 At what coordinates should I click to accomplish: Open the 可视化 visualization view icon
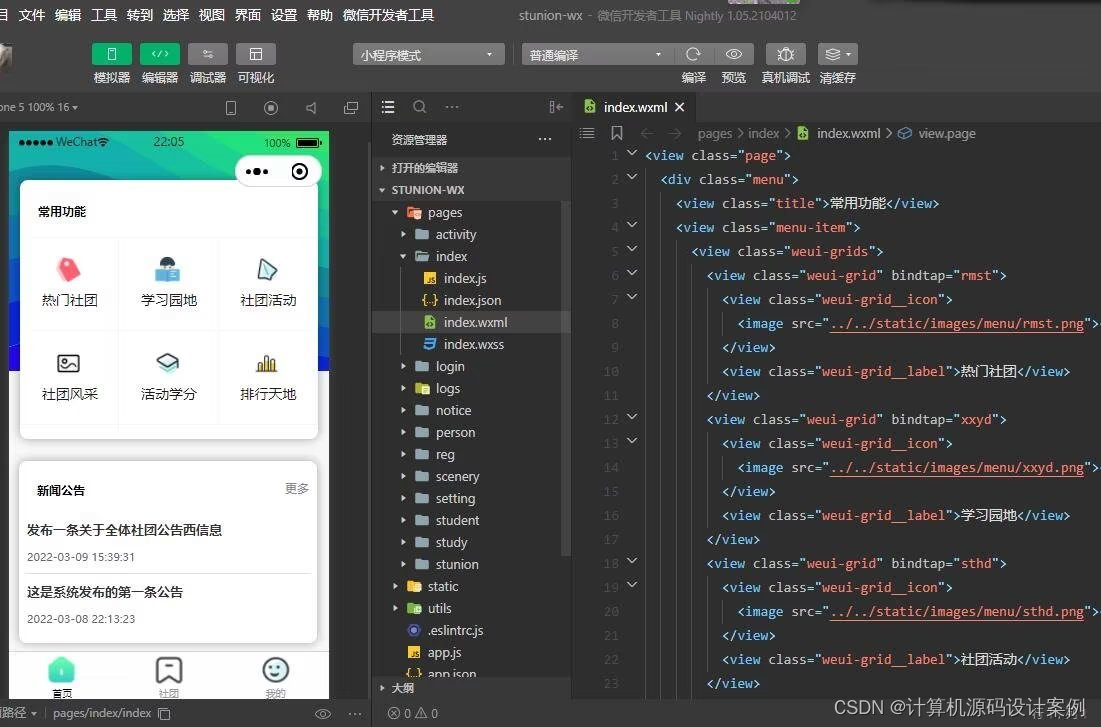pos(256,54)
